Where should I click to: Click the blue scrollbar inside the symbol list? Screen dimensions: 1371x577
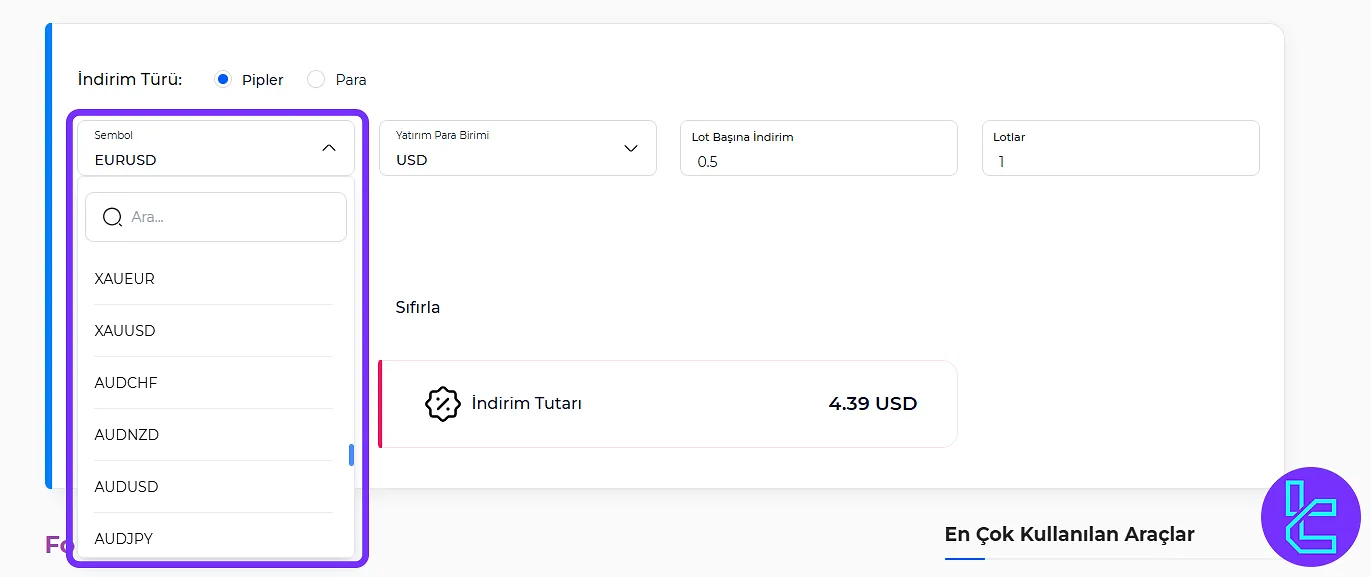351,455
